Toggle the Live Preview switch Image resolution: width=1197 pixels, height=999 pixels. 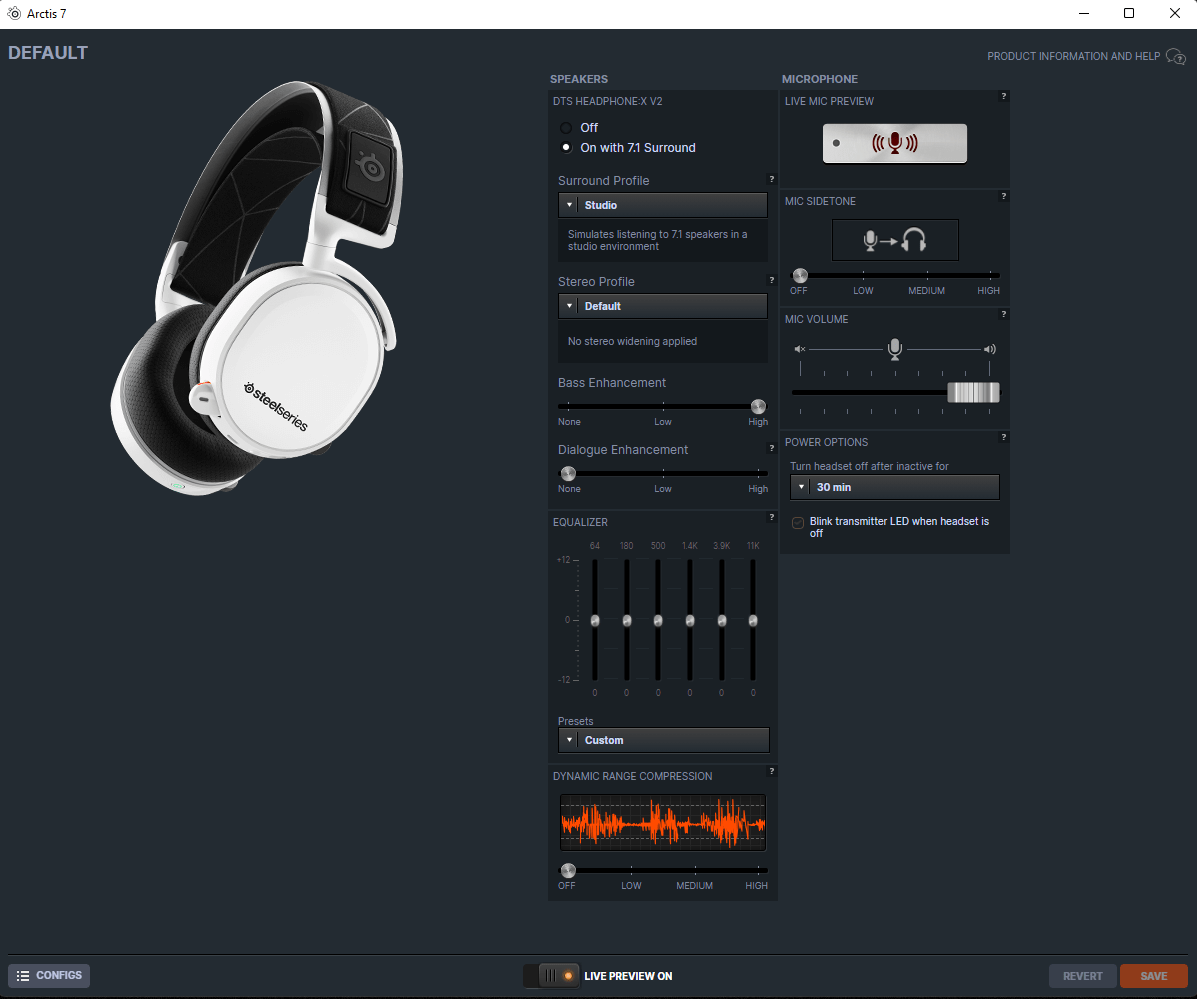[x=551, y=975]
